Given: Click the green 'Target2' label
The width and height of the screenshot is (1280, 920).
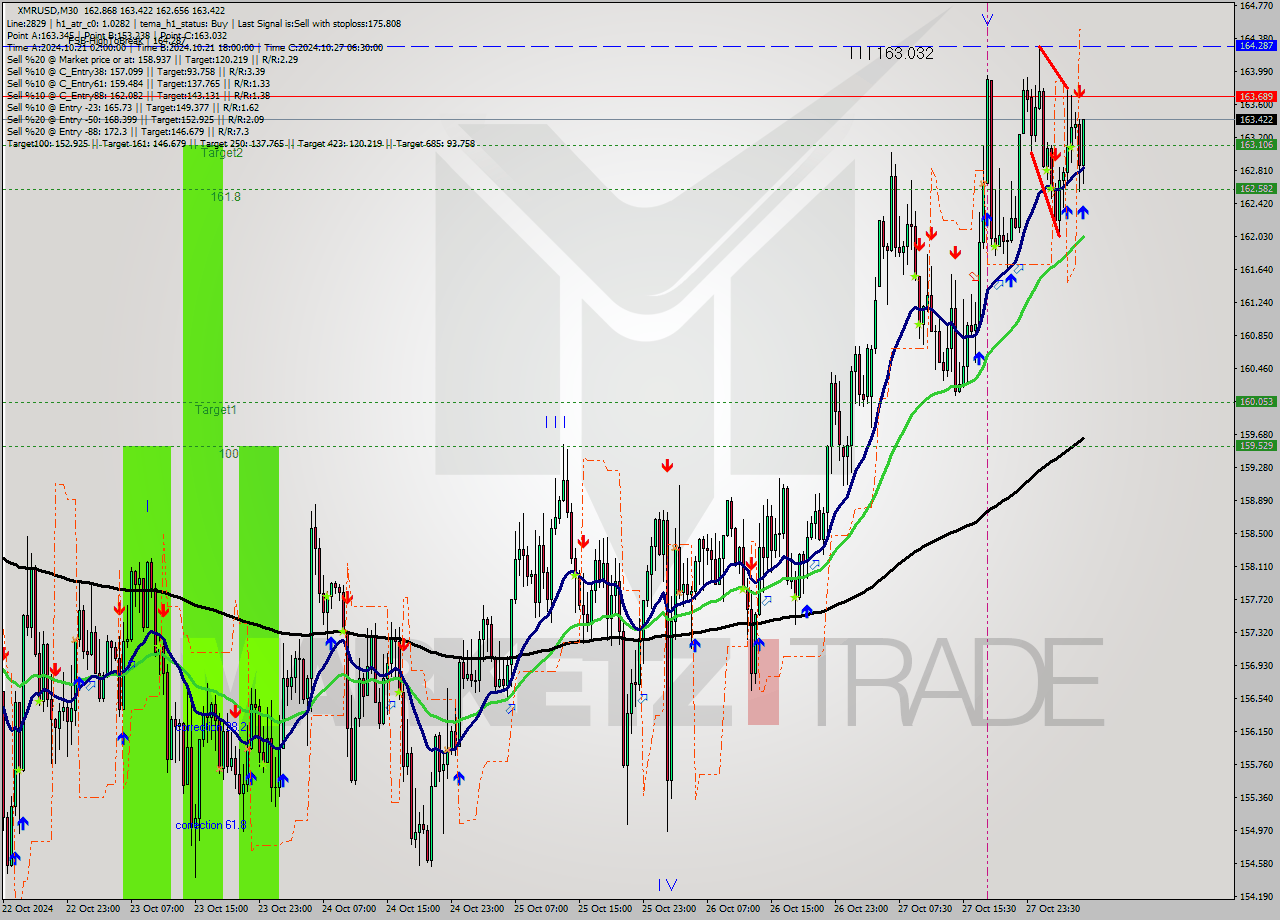Looking at the screenshot, I should coord(221,153).
